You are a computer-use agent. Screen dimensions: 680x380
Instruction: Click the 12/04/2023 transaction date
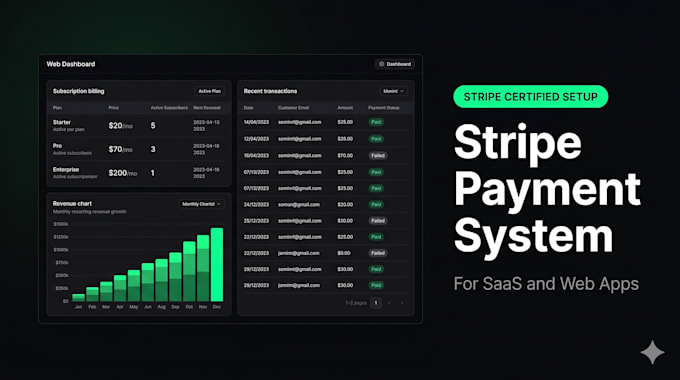point(256,139)
